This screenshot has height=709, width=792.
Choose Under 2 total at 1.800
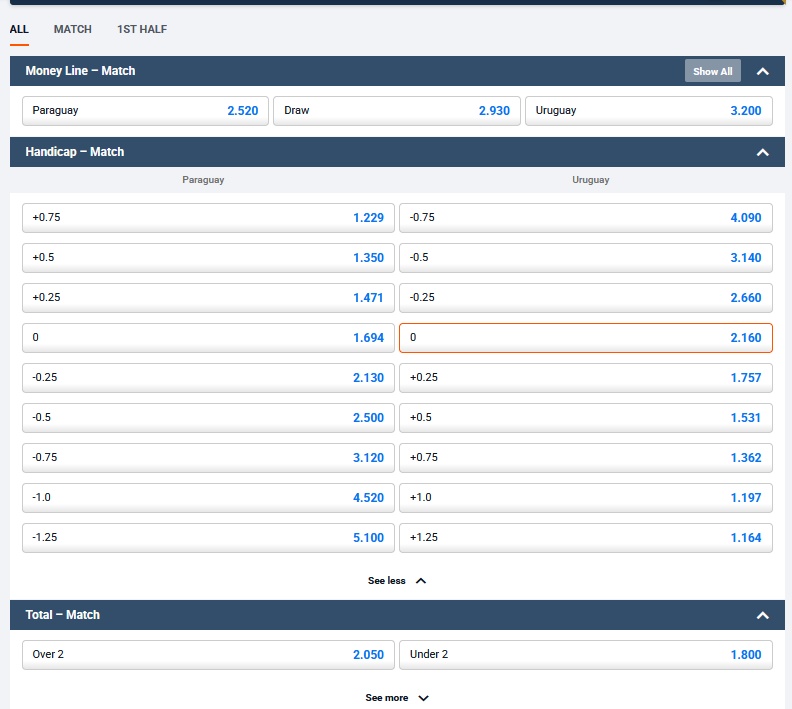pyautogui.click(x=585, y=655)
